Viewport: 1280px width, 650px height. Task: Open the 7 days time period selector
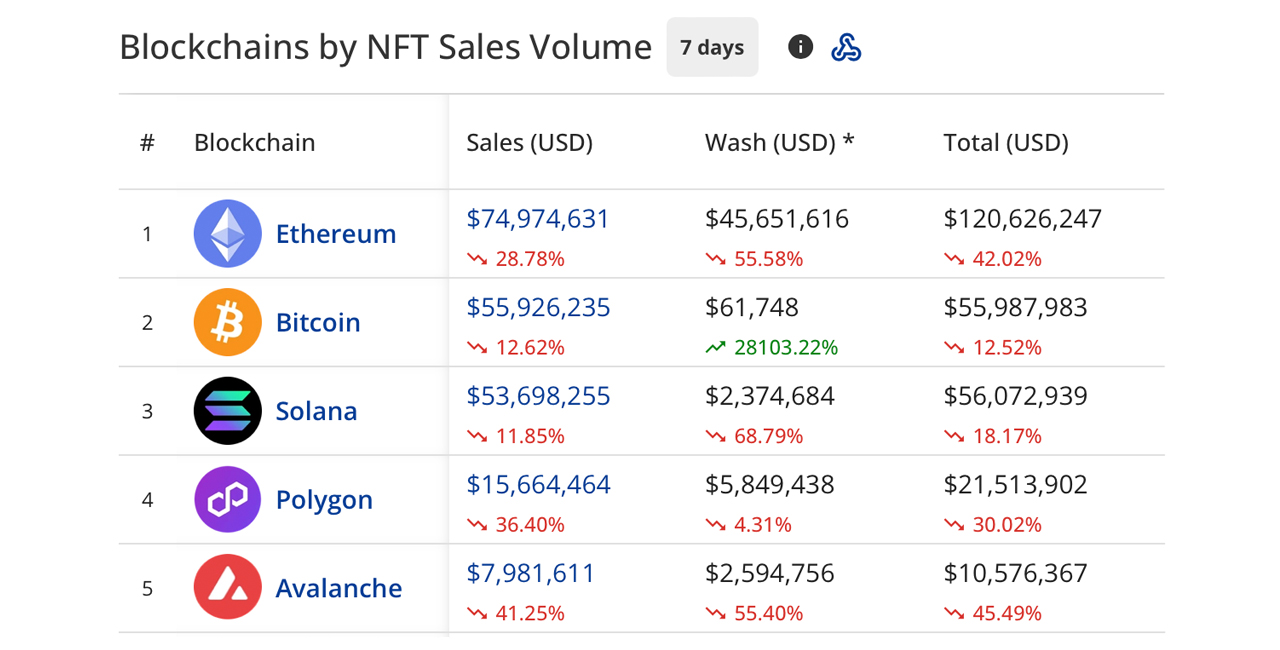tap(712, 46)
